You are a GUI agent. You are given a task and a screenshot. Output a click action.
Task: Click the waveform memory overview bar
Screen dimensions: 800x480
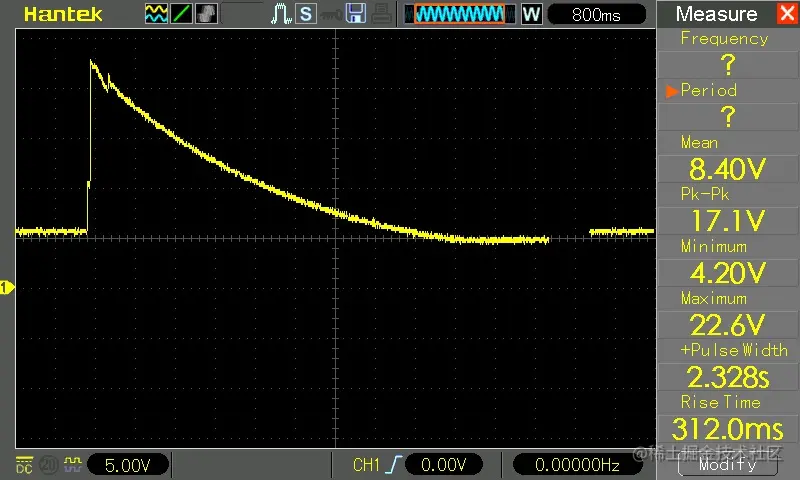pyautogui.click(x=459, y=14)
